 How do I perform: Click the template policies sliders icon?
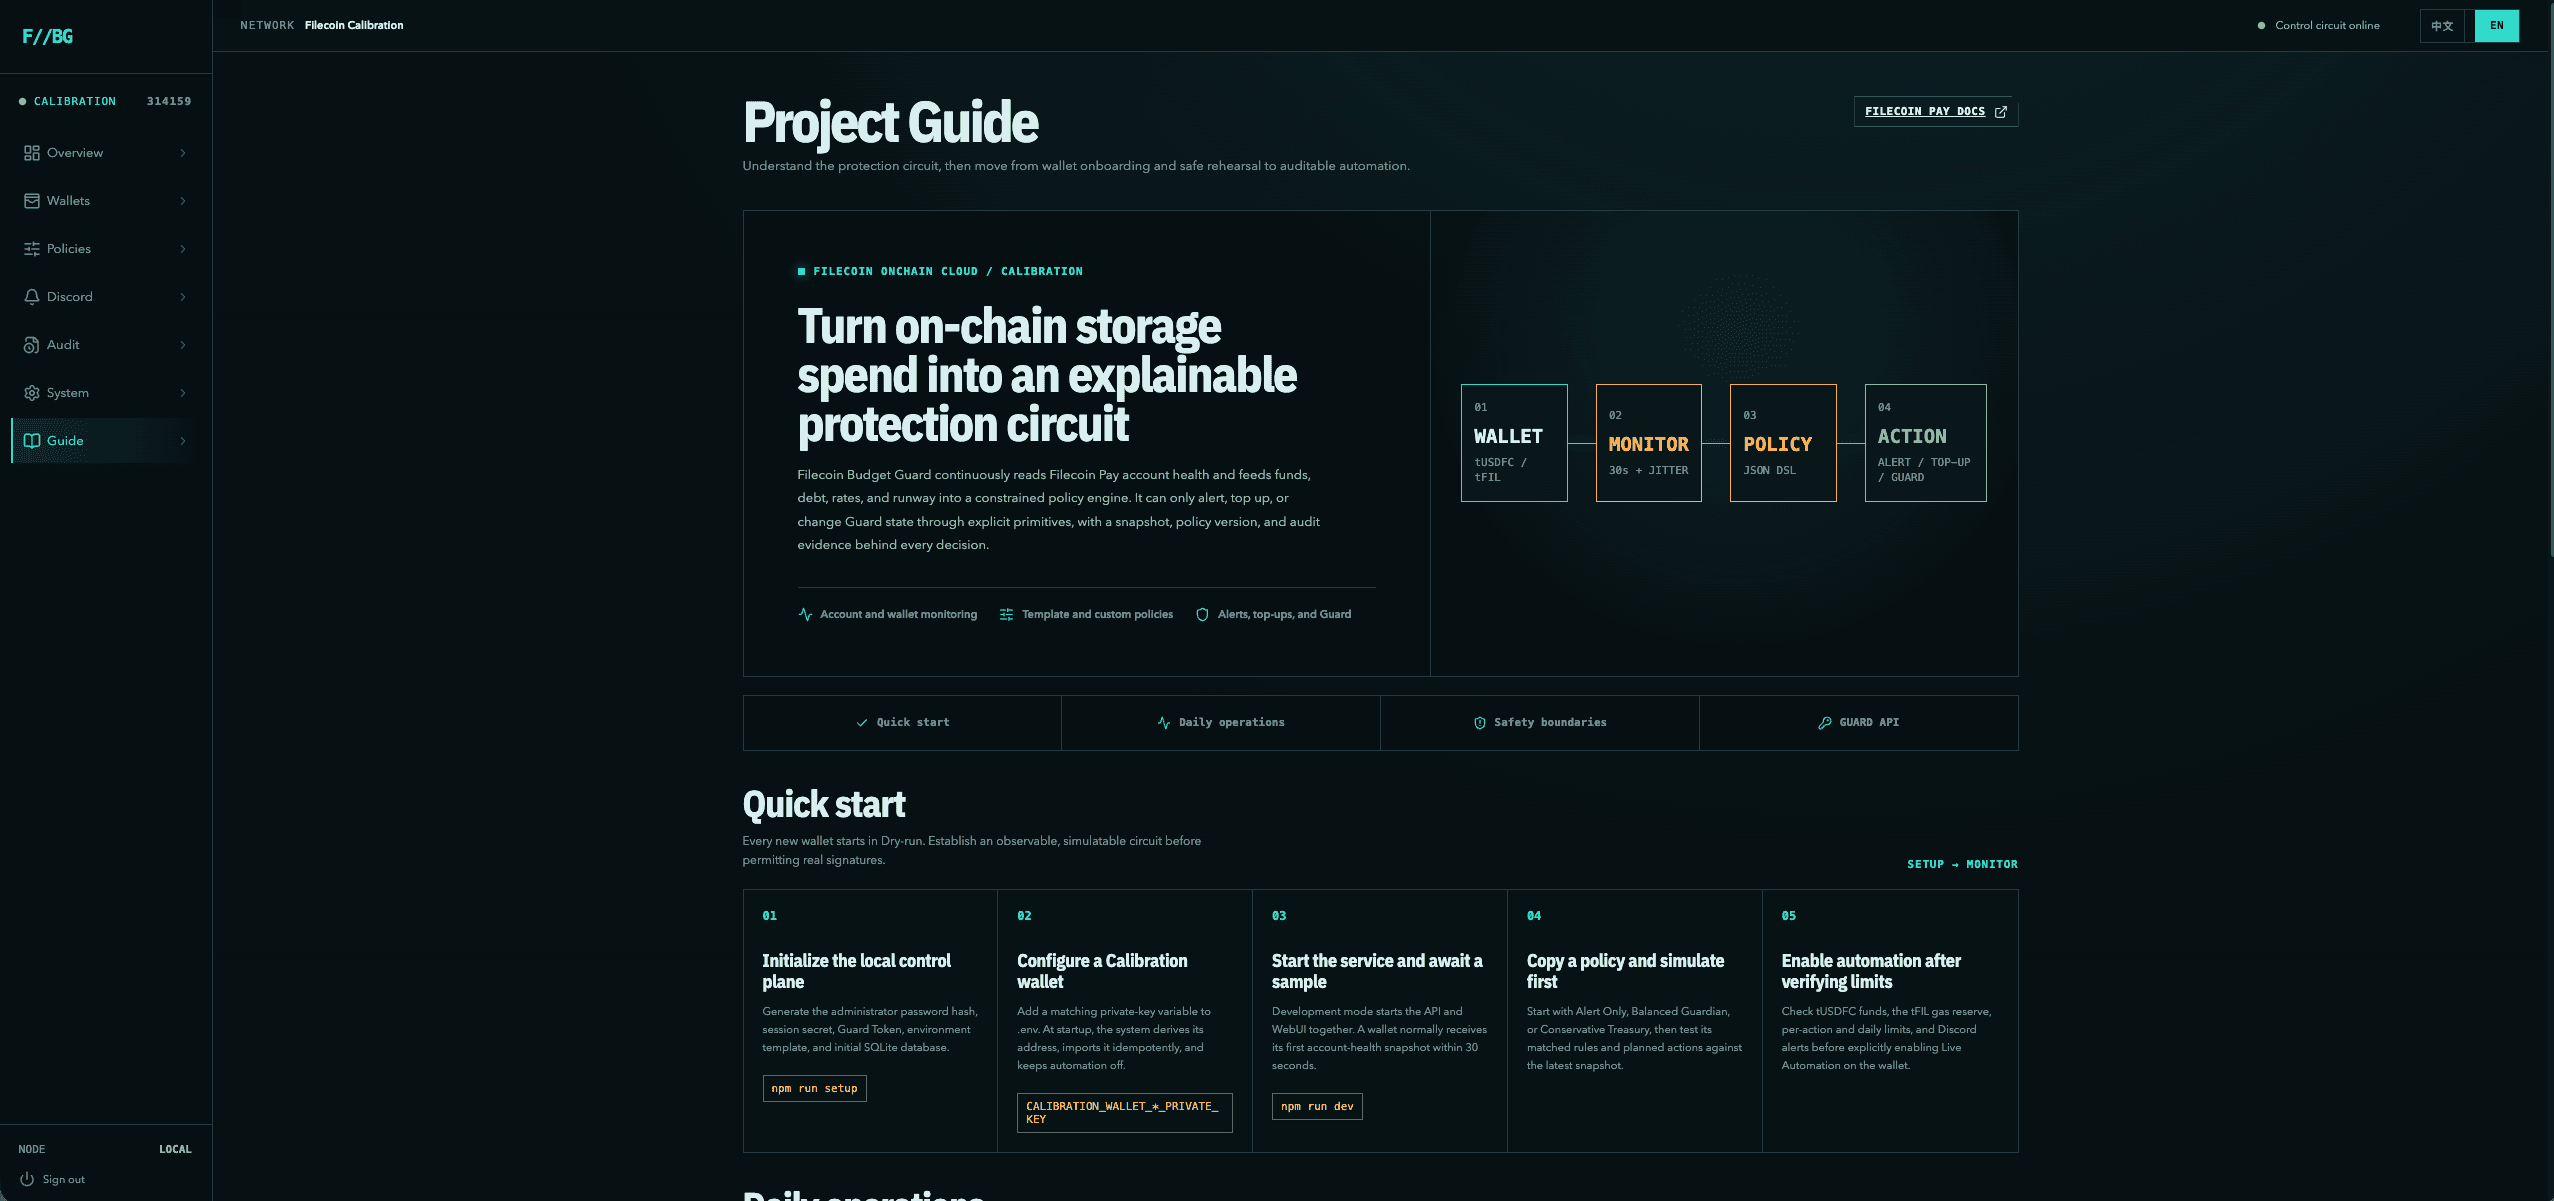click(1007, 614)
